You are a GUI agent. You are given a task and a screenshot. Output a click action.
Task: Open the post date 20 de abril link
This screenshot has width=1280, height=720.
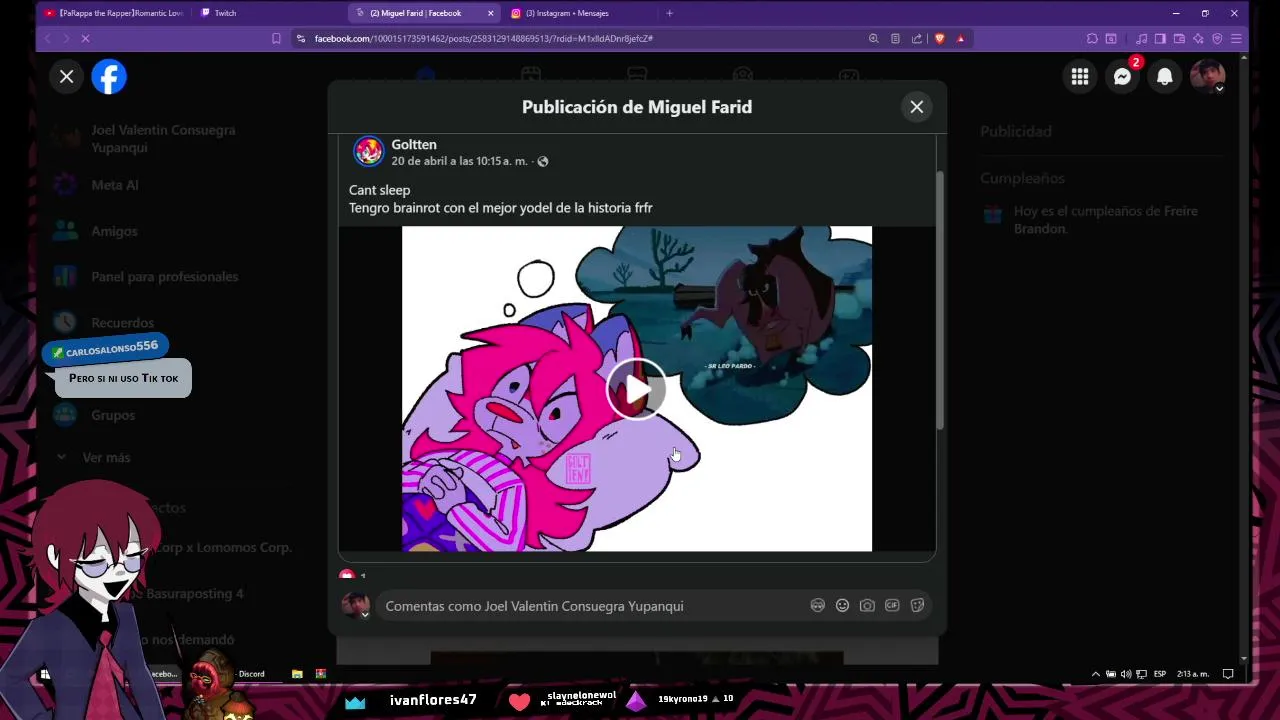(x=459, y=161)
